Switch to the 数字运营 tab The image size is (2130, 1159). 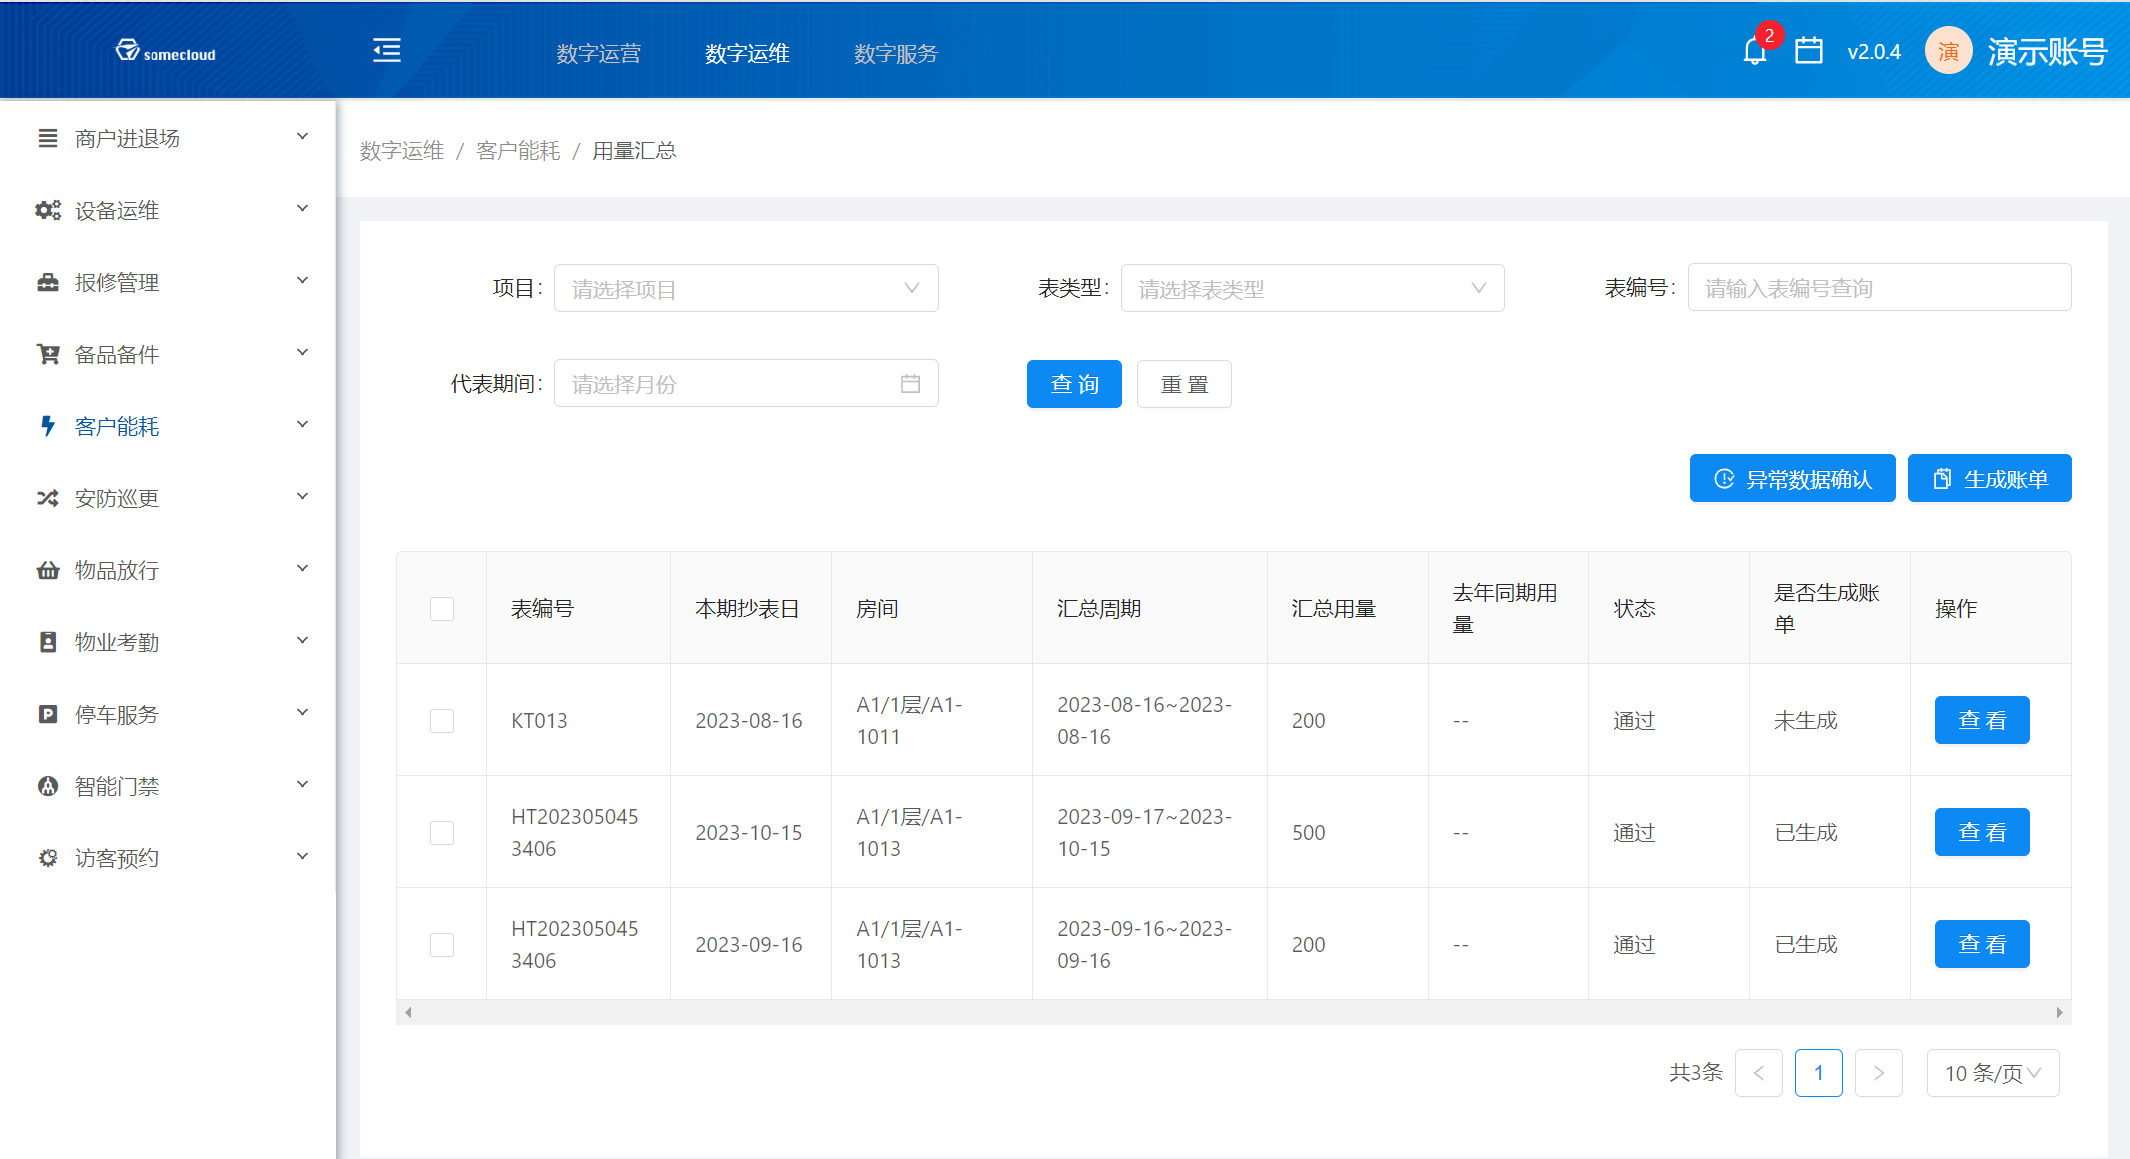599,53
